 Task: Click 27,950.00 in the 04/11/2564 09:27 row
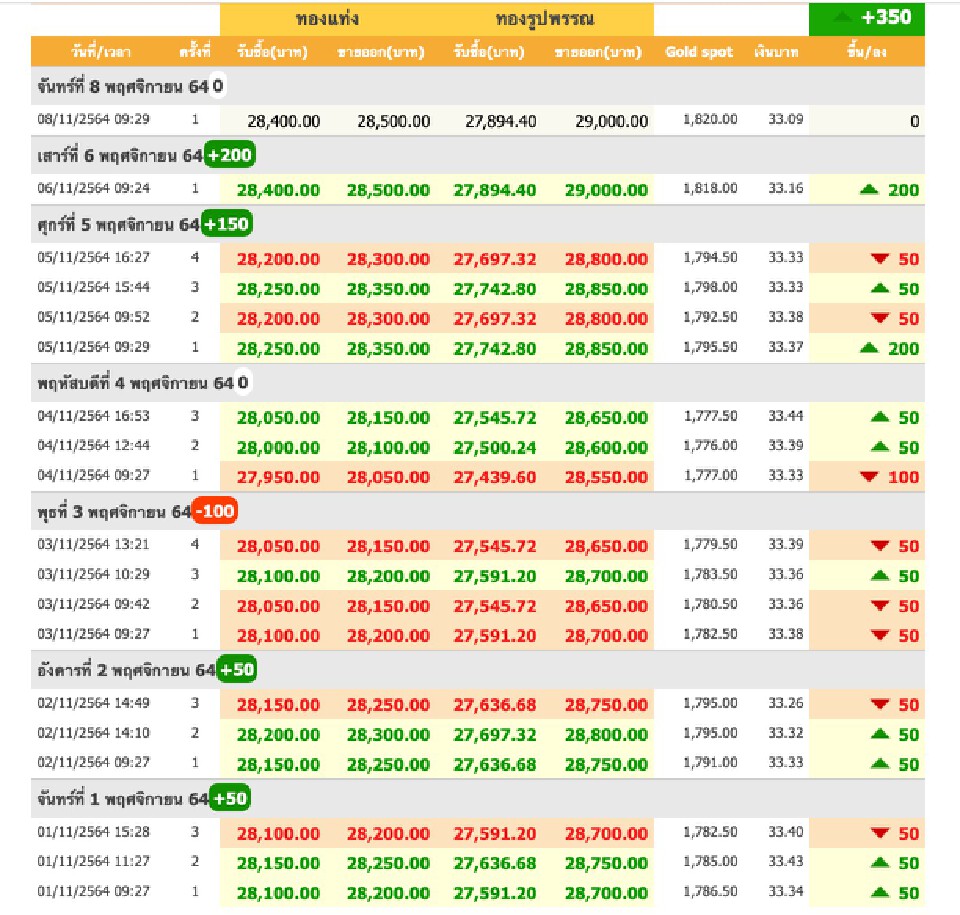[278, 477]
